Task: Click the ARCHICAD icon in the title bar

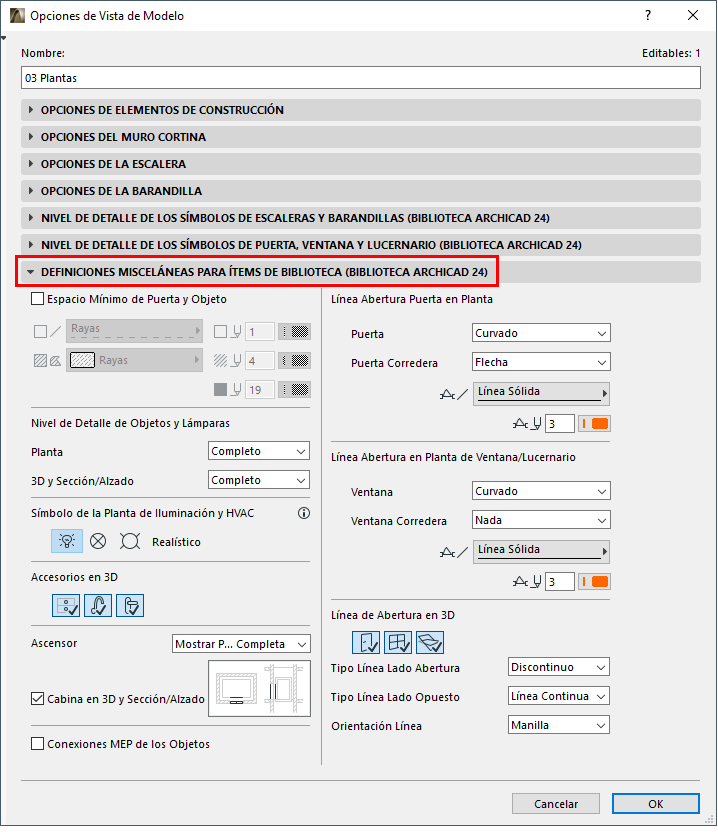Action: (17, 15)
